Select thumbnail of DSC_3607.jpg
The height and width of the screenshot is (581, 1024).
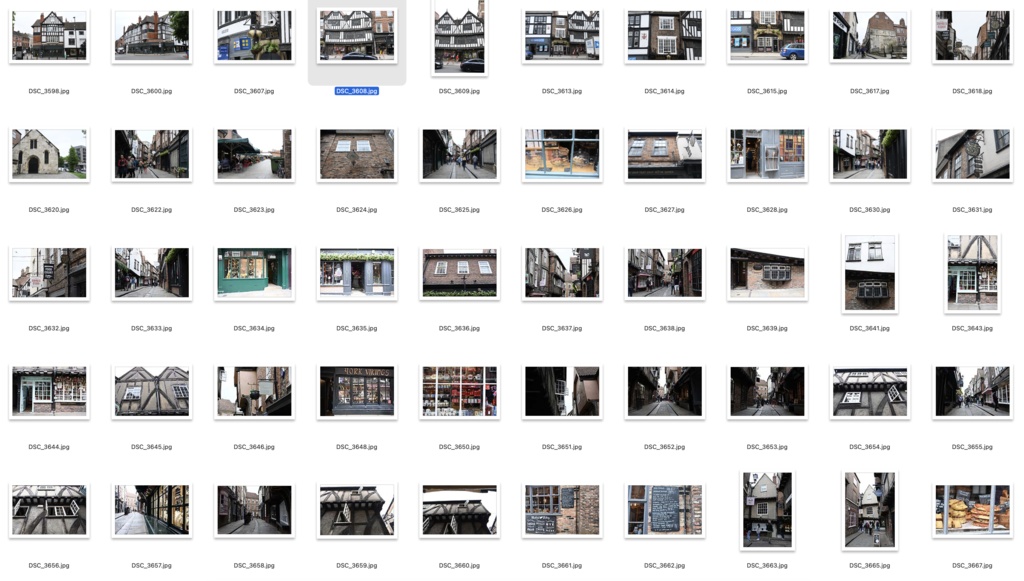tap(254, 36)
